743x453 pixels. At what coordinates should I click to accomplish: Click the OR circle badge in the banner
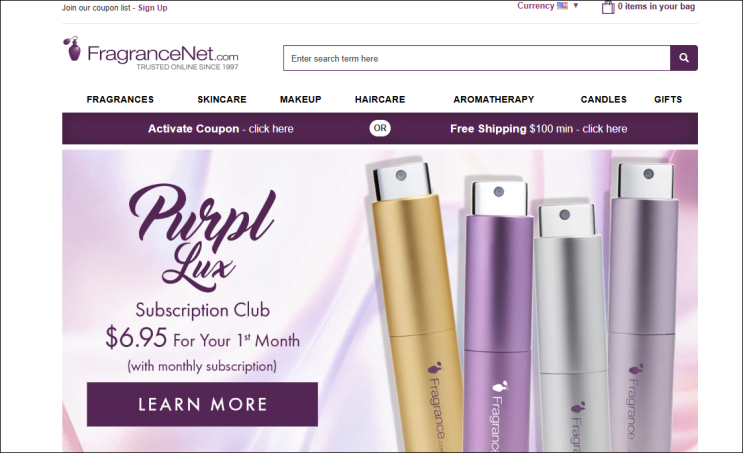tap(380, 128)
